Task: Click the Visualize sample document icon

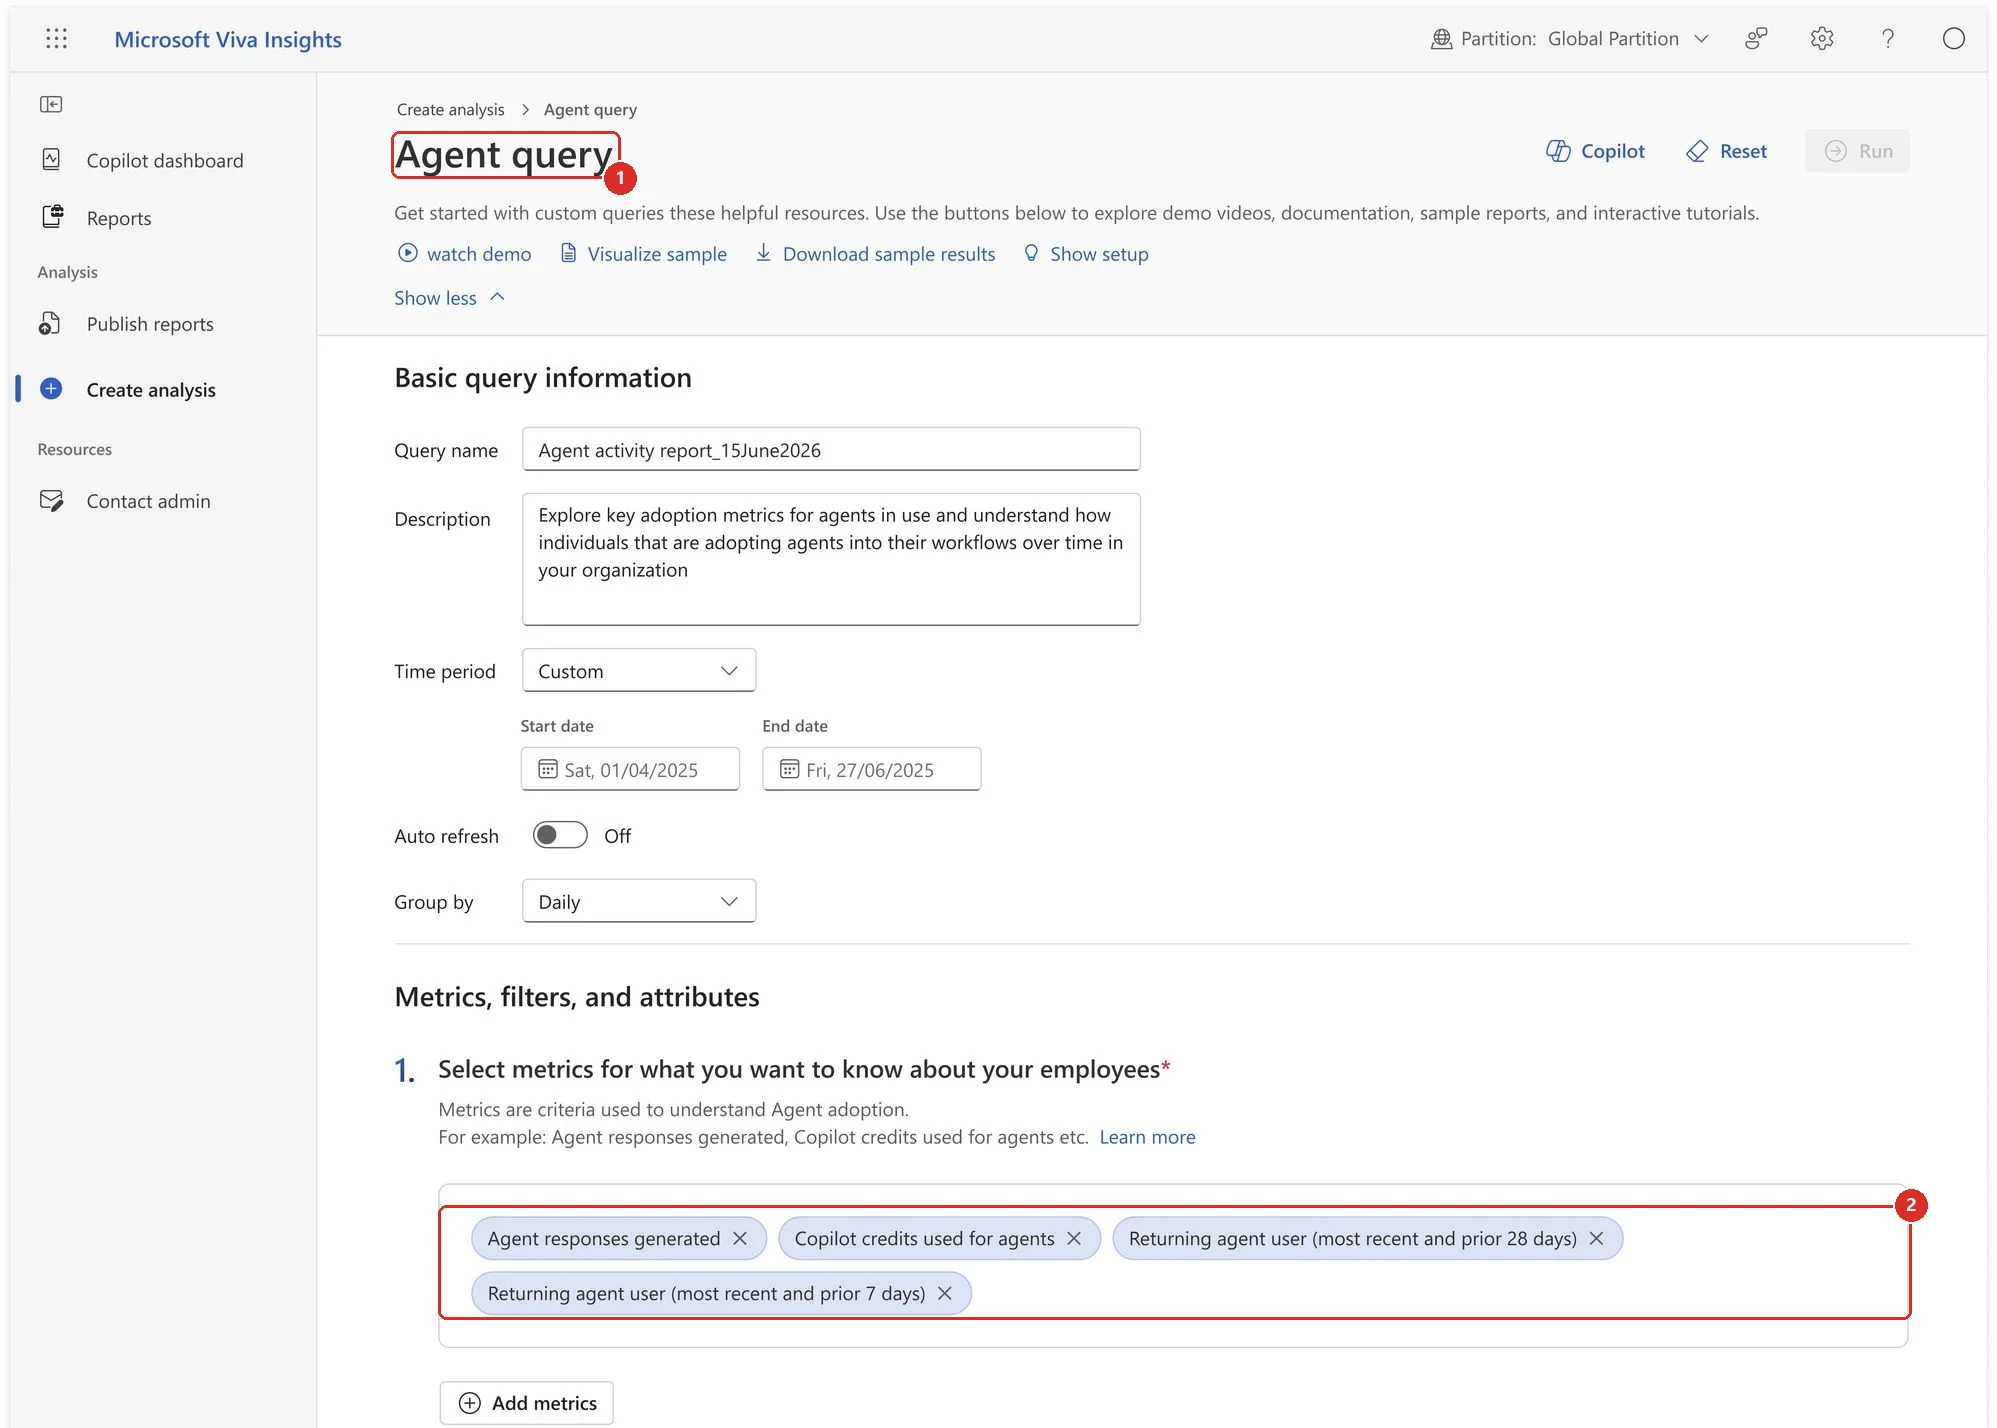Action: tap(568, 253)
